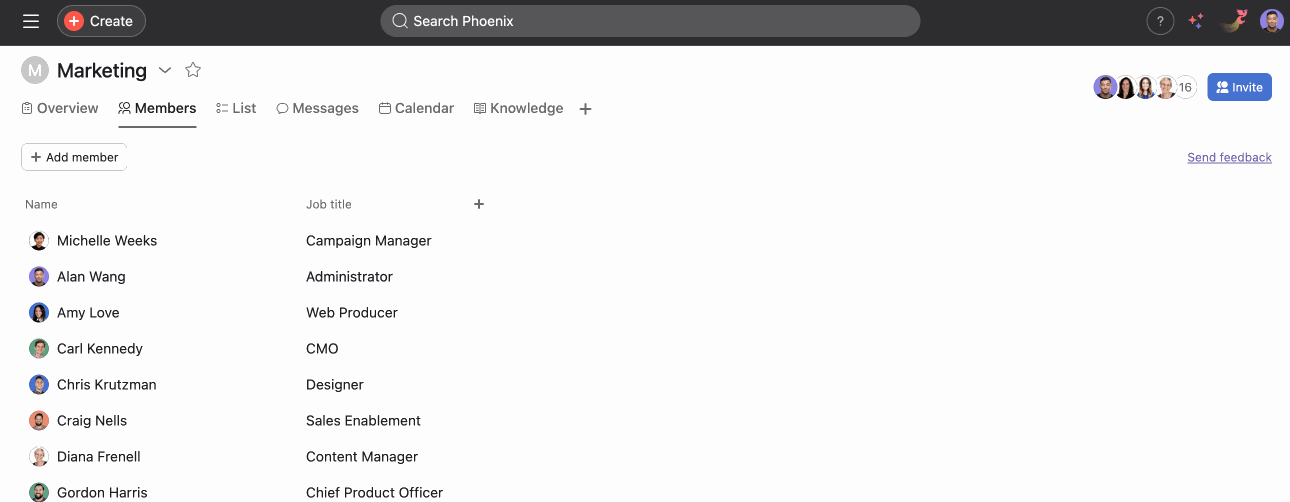Focus the Search Phoenix field

[650, 21]
